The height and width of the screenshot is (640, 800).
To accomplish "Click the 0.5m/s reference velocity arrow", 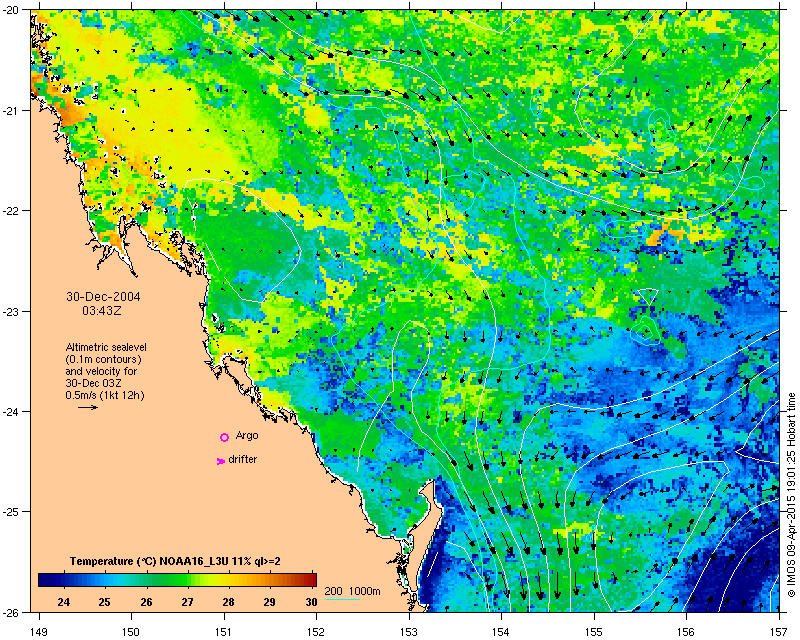I will (x=88, y=407).
